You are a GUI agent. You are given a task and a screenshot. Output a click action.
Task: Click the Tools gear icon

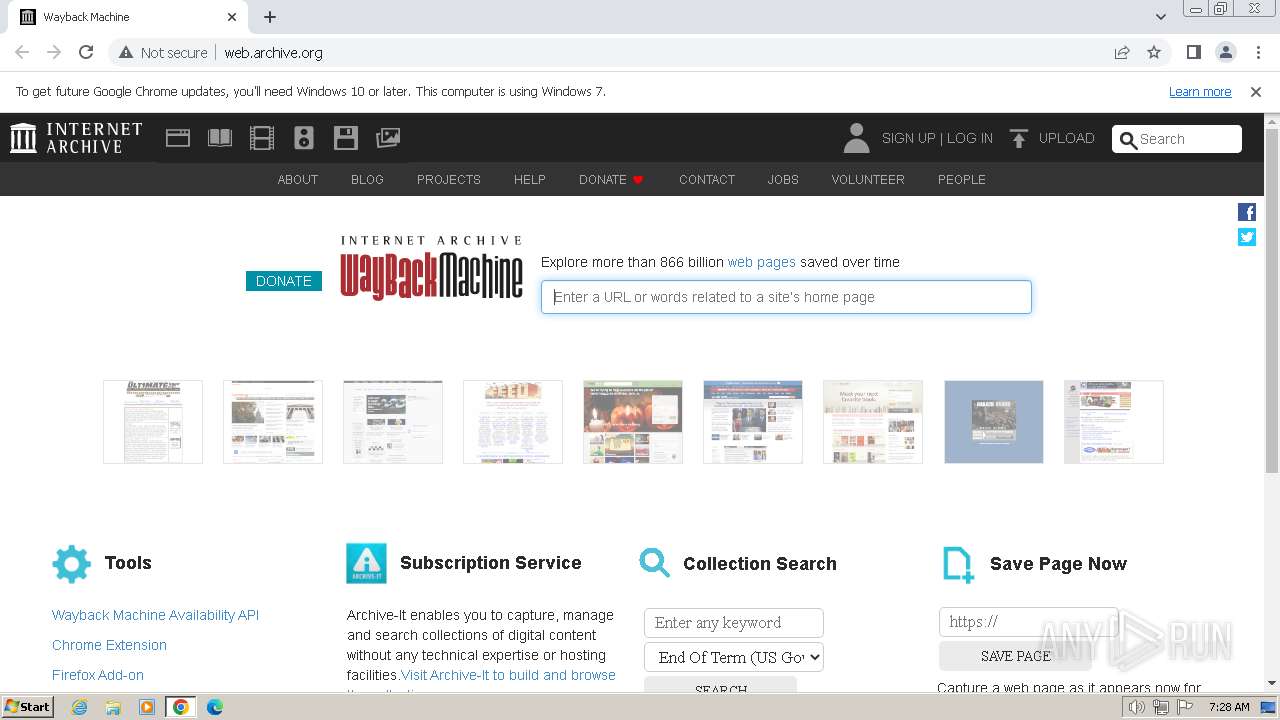coord(71,564)
